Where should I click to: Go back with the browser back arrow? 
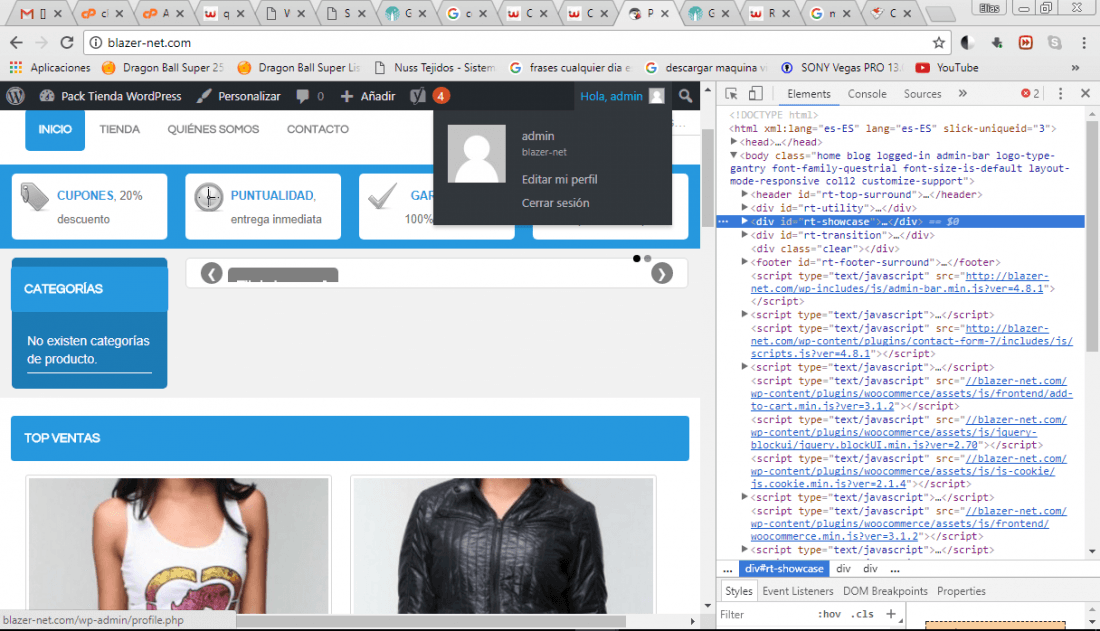click(16, 43)
